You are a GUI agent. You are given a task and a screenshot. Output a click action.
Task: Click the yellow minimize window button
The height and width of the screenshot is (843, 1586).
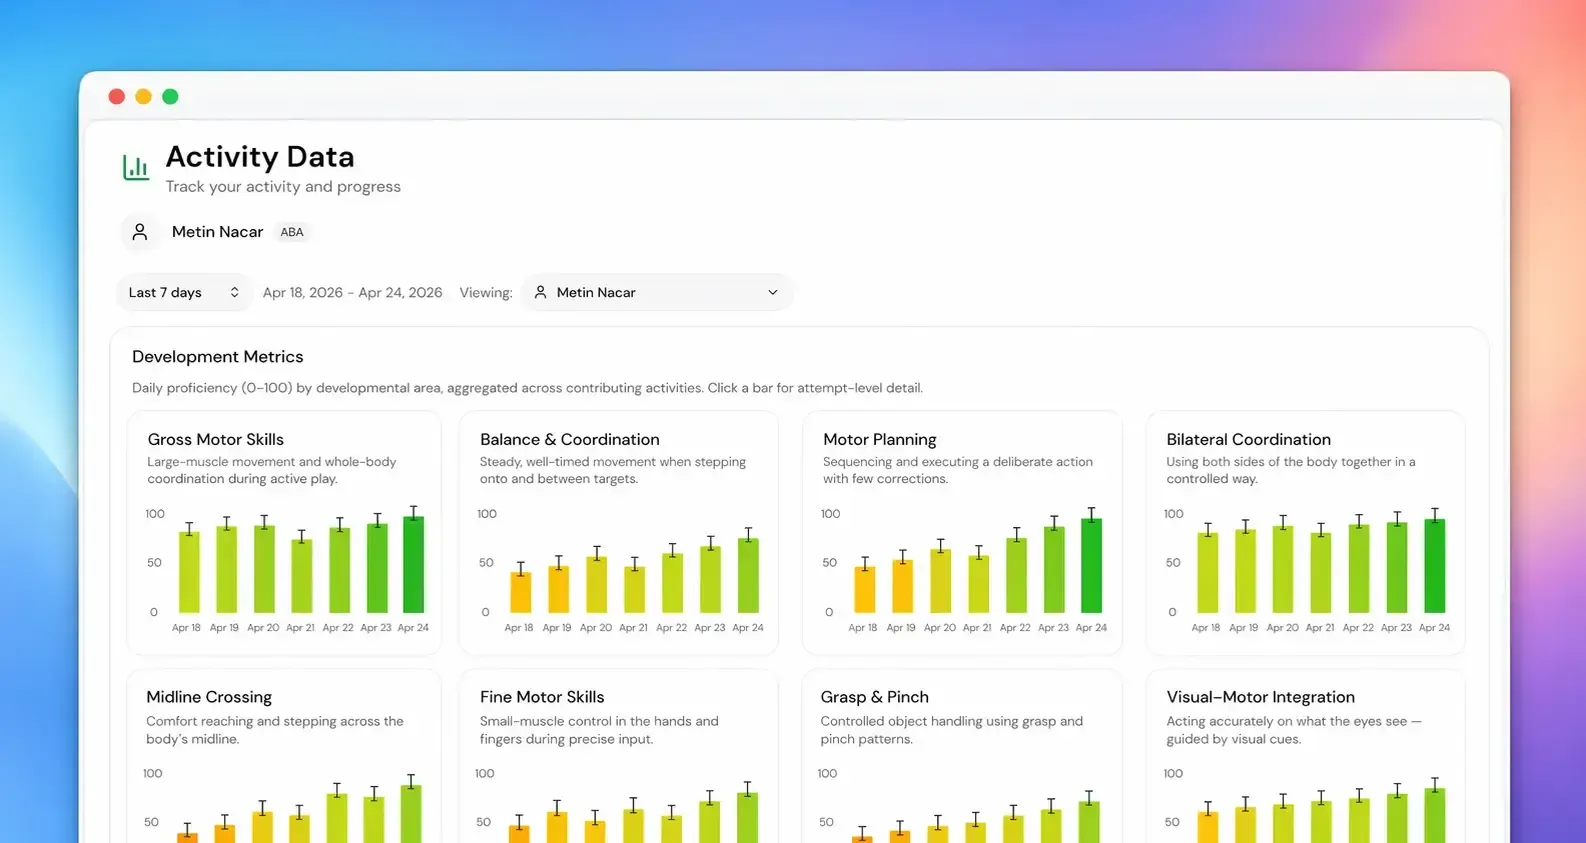click(x=143, y=96)
